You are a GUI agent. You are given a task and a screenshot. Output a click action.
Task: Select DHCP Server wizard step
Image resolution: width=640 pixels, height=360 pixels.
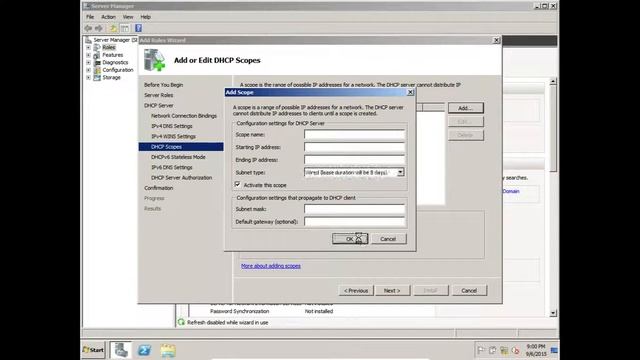(x=158, y=105)
